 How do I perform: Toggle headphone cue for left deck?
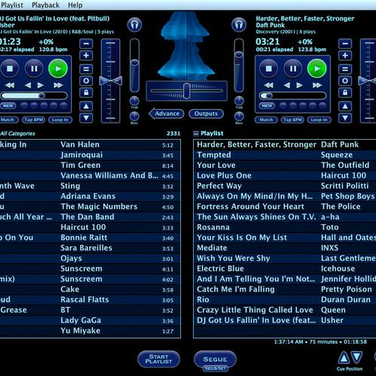tap(134, 25)
